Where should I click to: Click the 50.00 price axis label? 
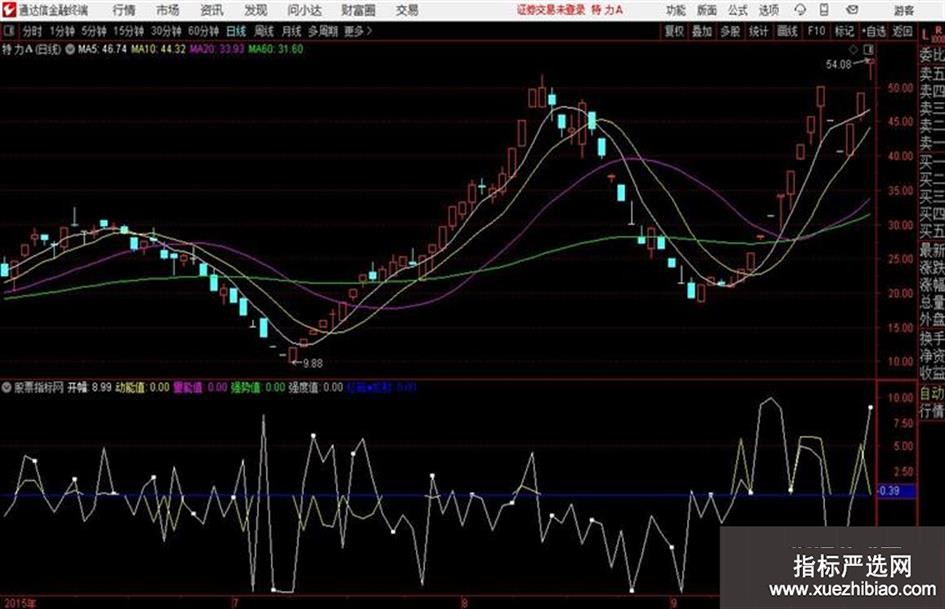click(x=900, y=88)
